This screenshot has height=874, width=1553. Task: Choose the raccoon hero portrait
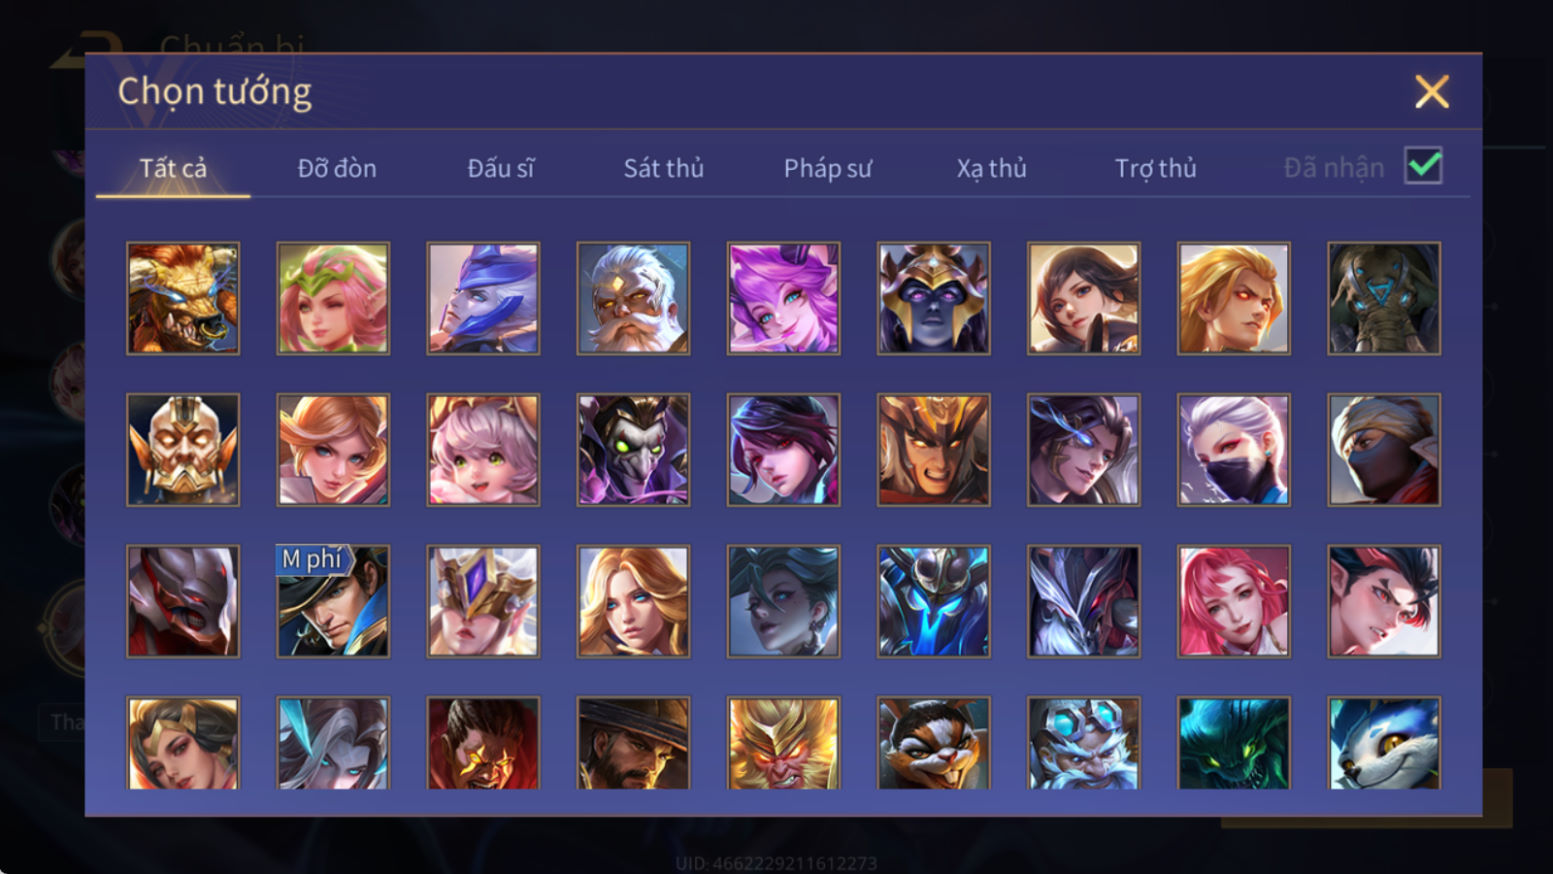pyautogui.click(x=933, y=743)
